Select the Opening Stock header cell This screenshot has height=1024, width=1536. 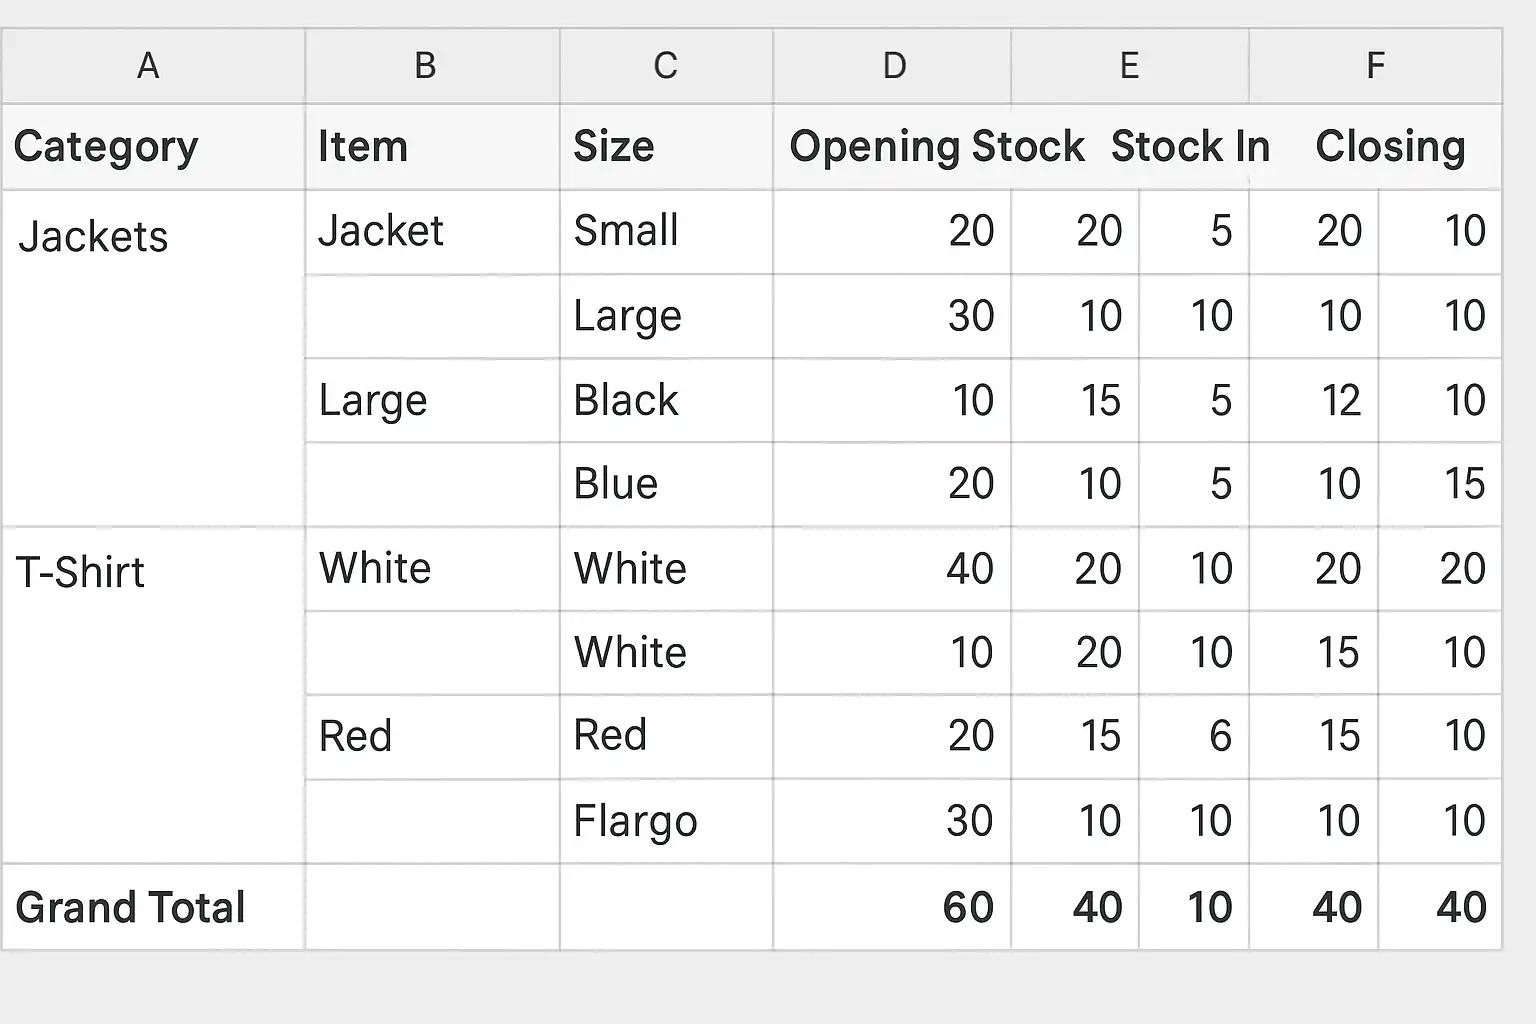[936, 147]
